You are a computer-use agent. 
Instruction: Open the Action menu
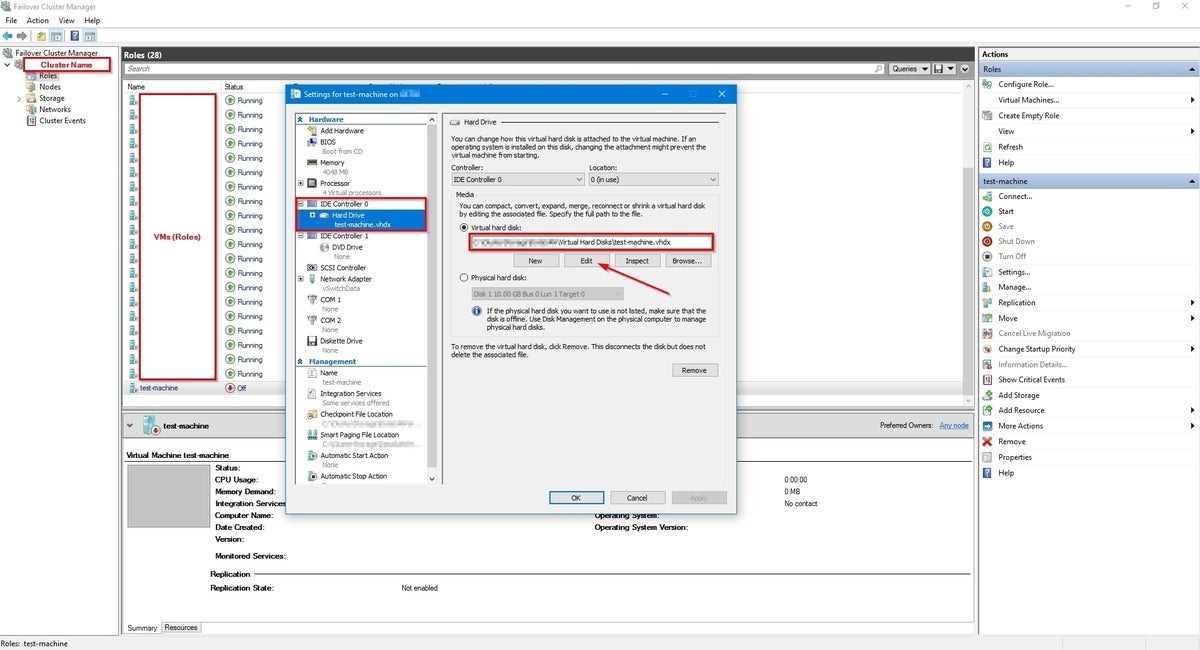click(x=38, y=20)
